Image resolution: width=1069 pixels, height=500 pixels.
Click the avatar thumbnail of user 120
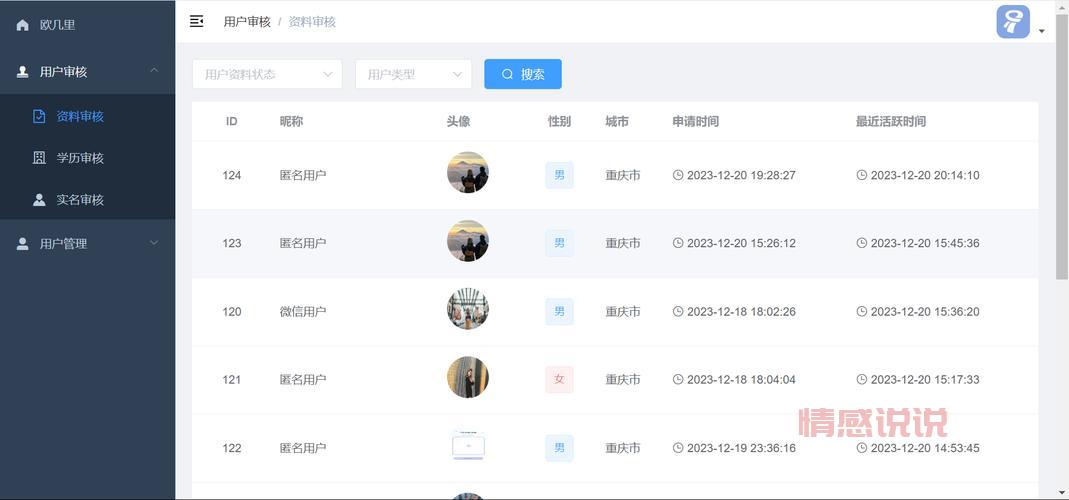tap(468, 309)
